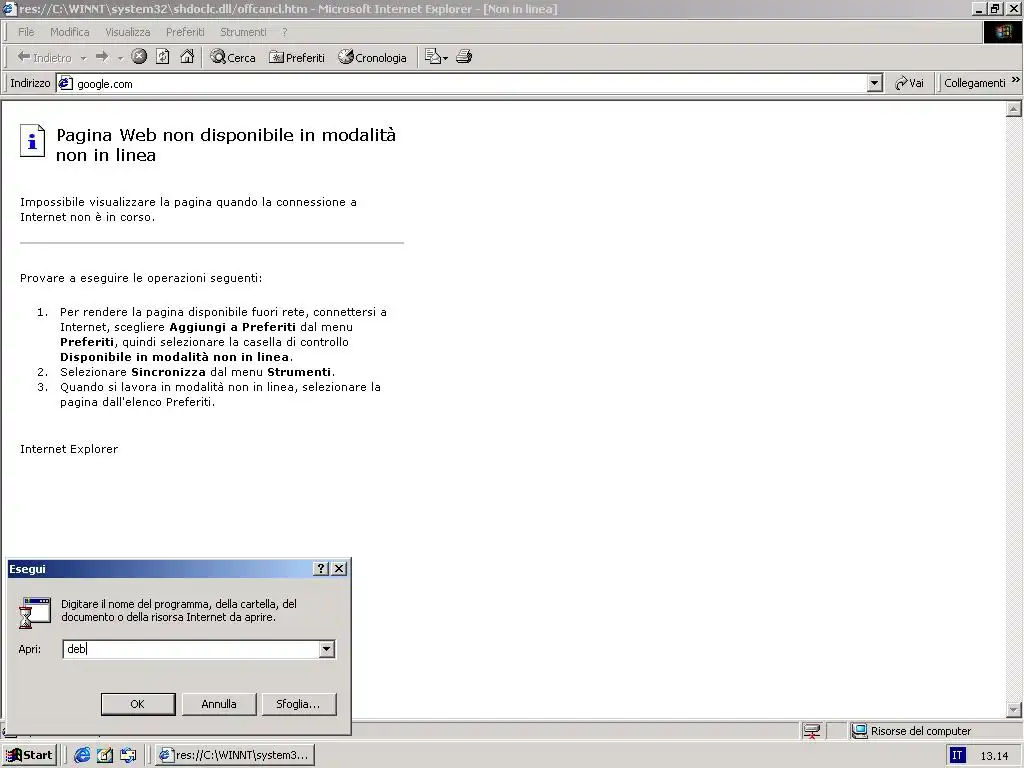Click the page icon in address bar
Viewport: 1024px width, 768px height.
(x=65, y=83)
